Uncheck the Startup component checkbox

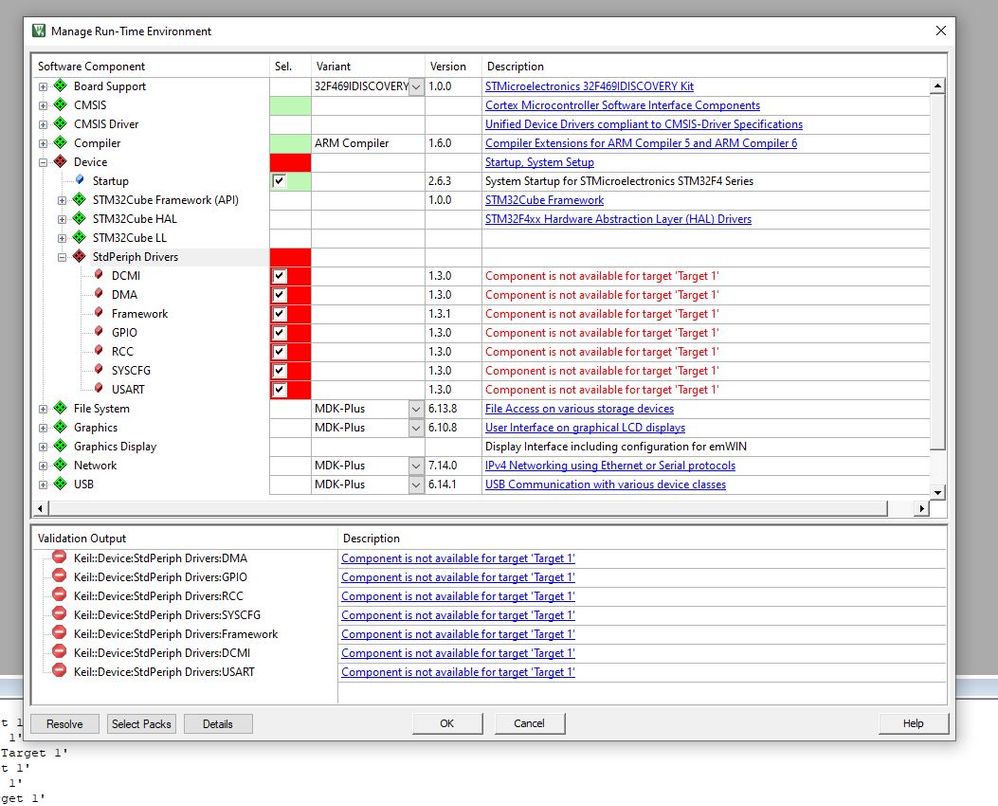point(279,181)
